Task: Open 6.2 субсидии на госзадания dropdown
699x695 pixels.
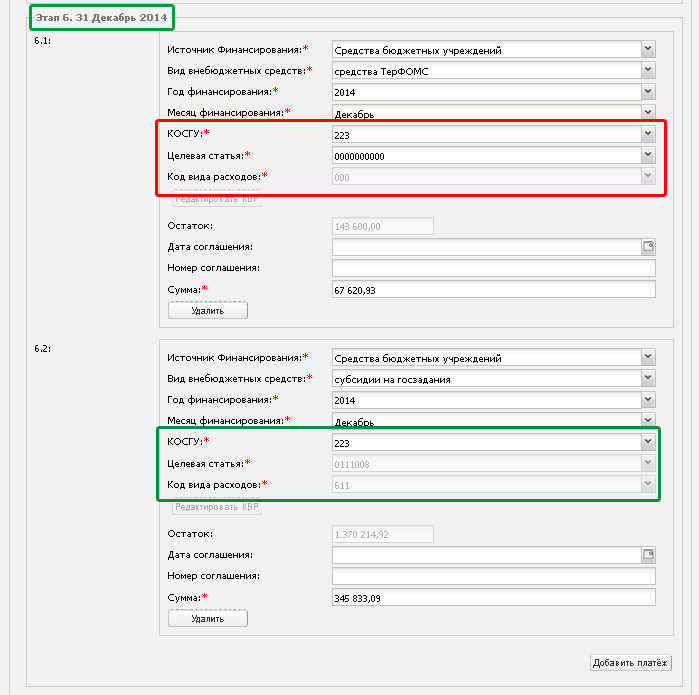Action: 648,378
